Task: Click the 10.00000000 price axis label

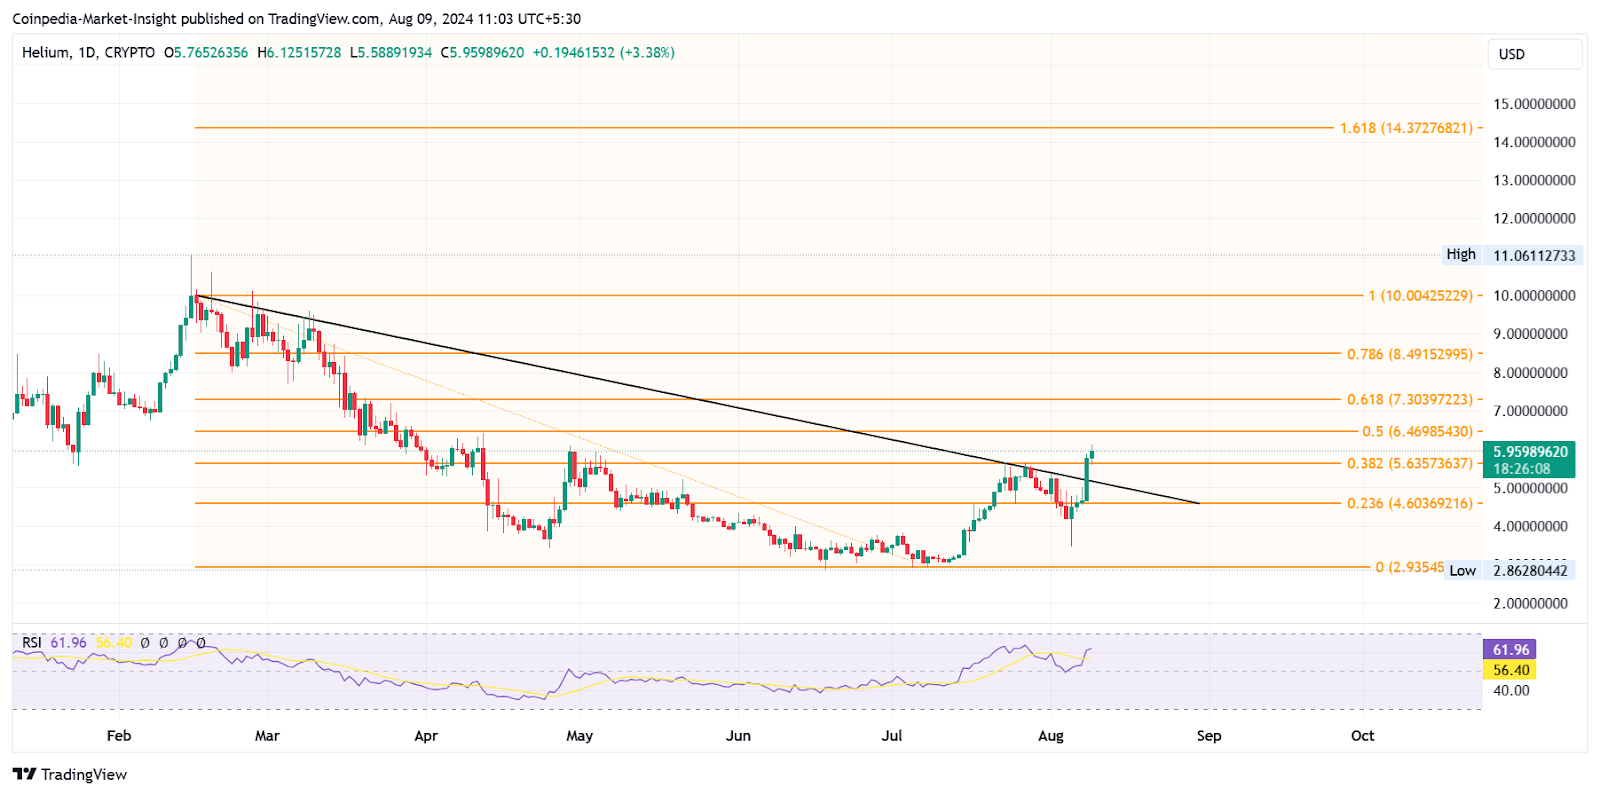Action: coord(1534,296)
